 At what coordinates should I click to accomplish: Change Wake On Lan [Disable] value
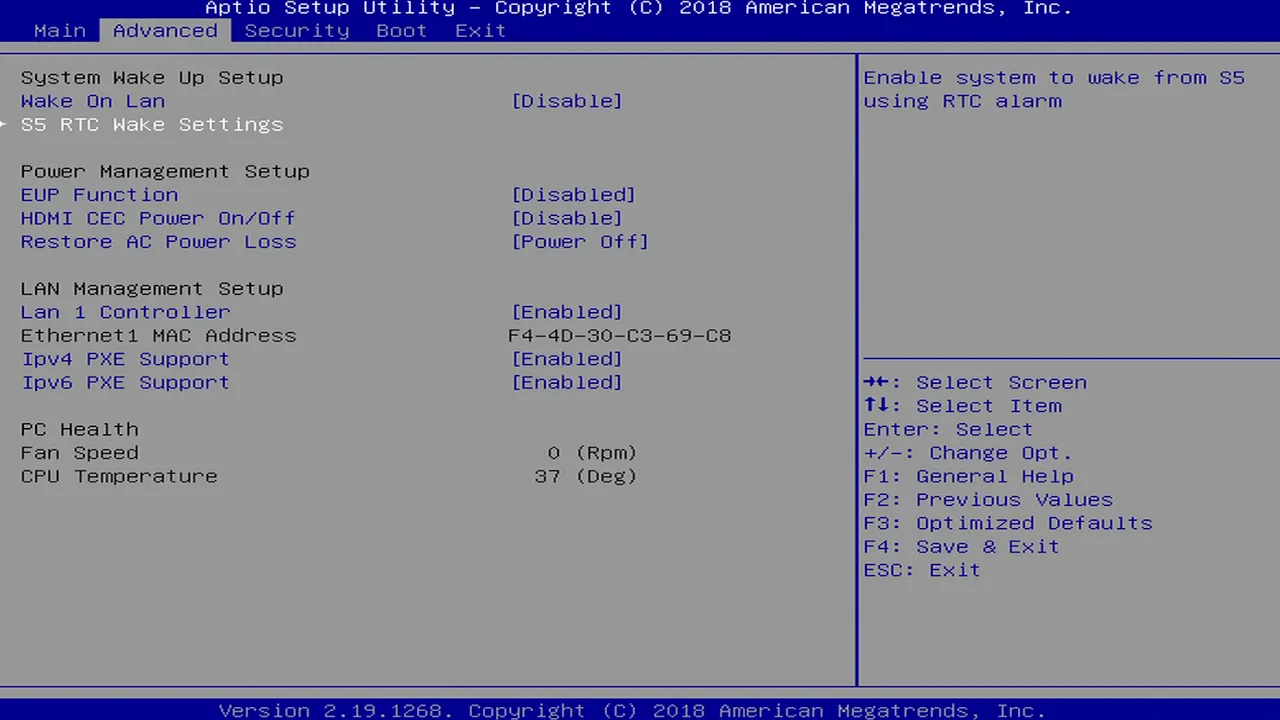tap(567, 101)
